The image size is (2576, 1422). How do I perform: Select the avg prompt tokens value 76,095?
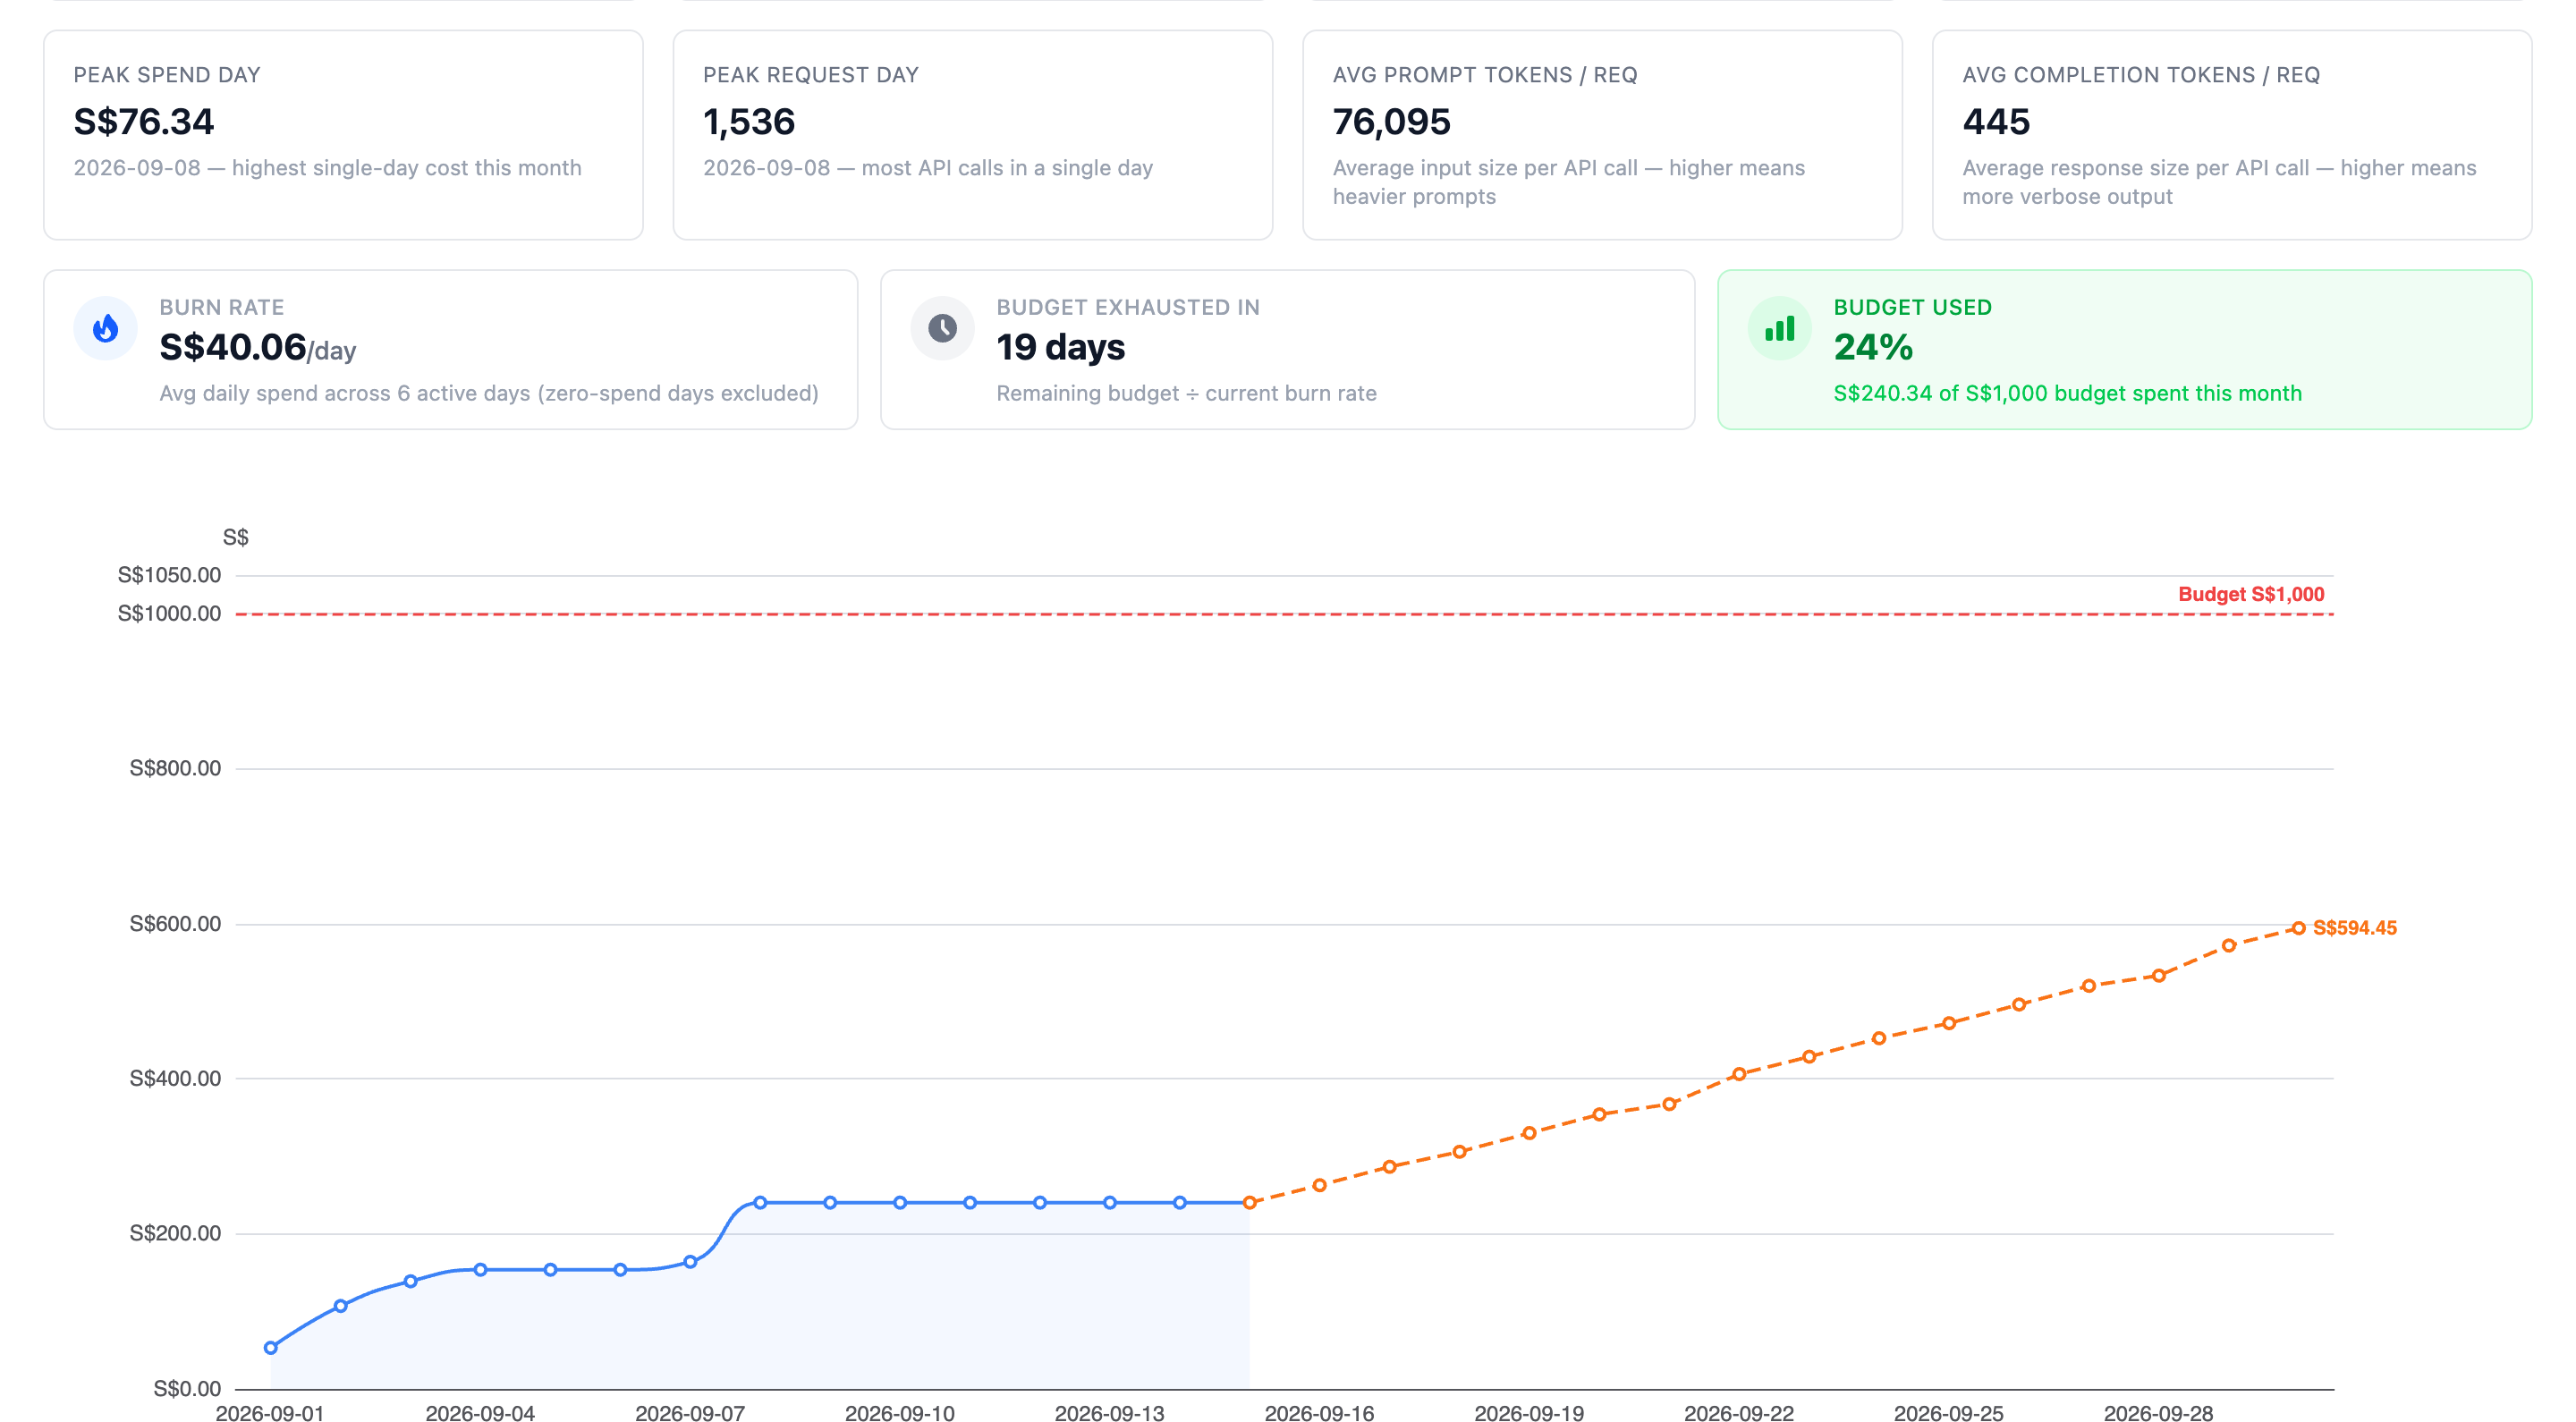tap(1391, 122)
